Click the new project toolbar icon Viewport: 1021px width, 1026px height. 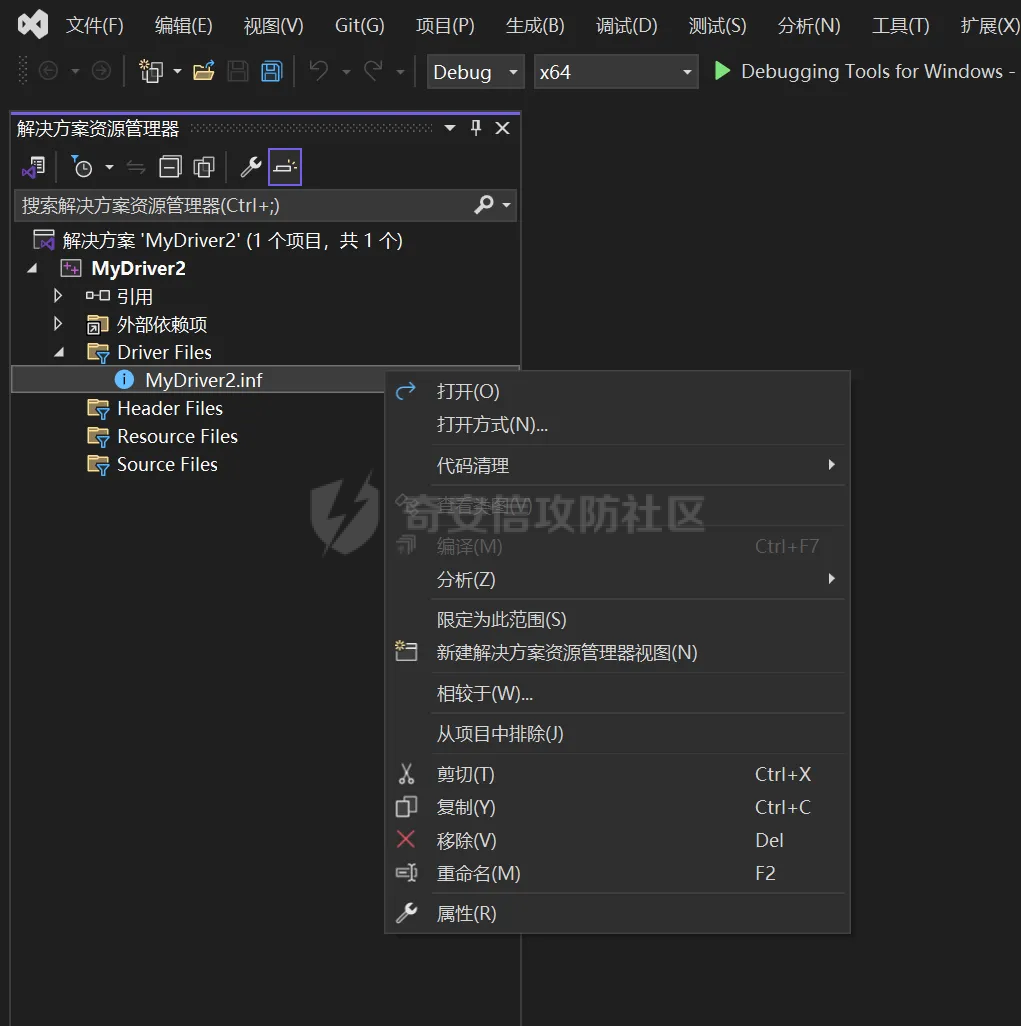click(x=151, y=71)
